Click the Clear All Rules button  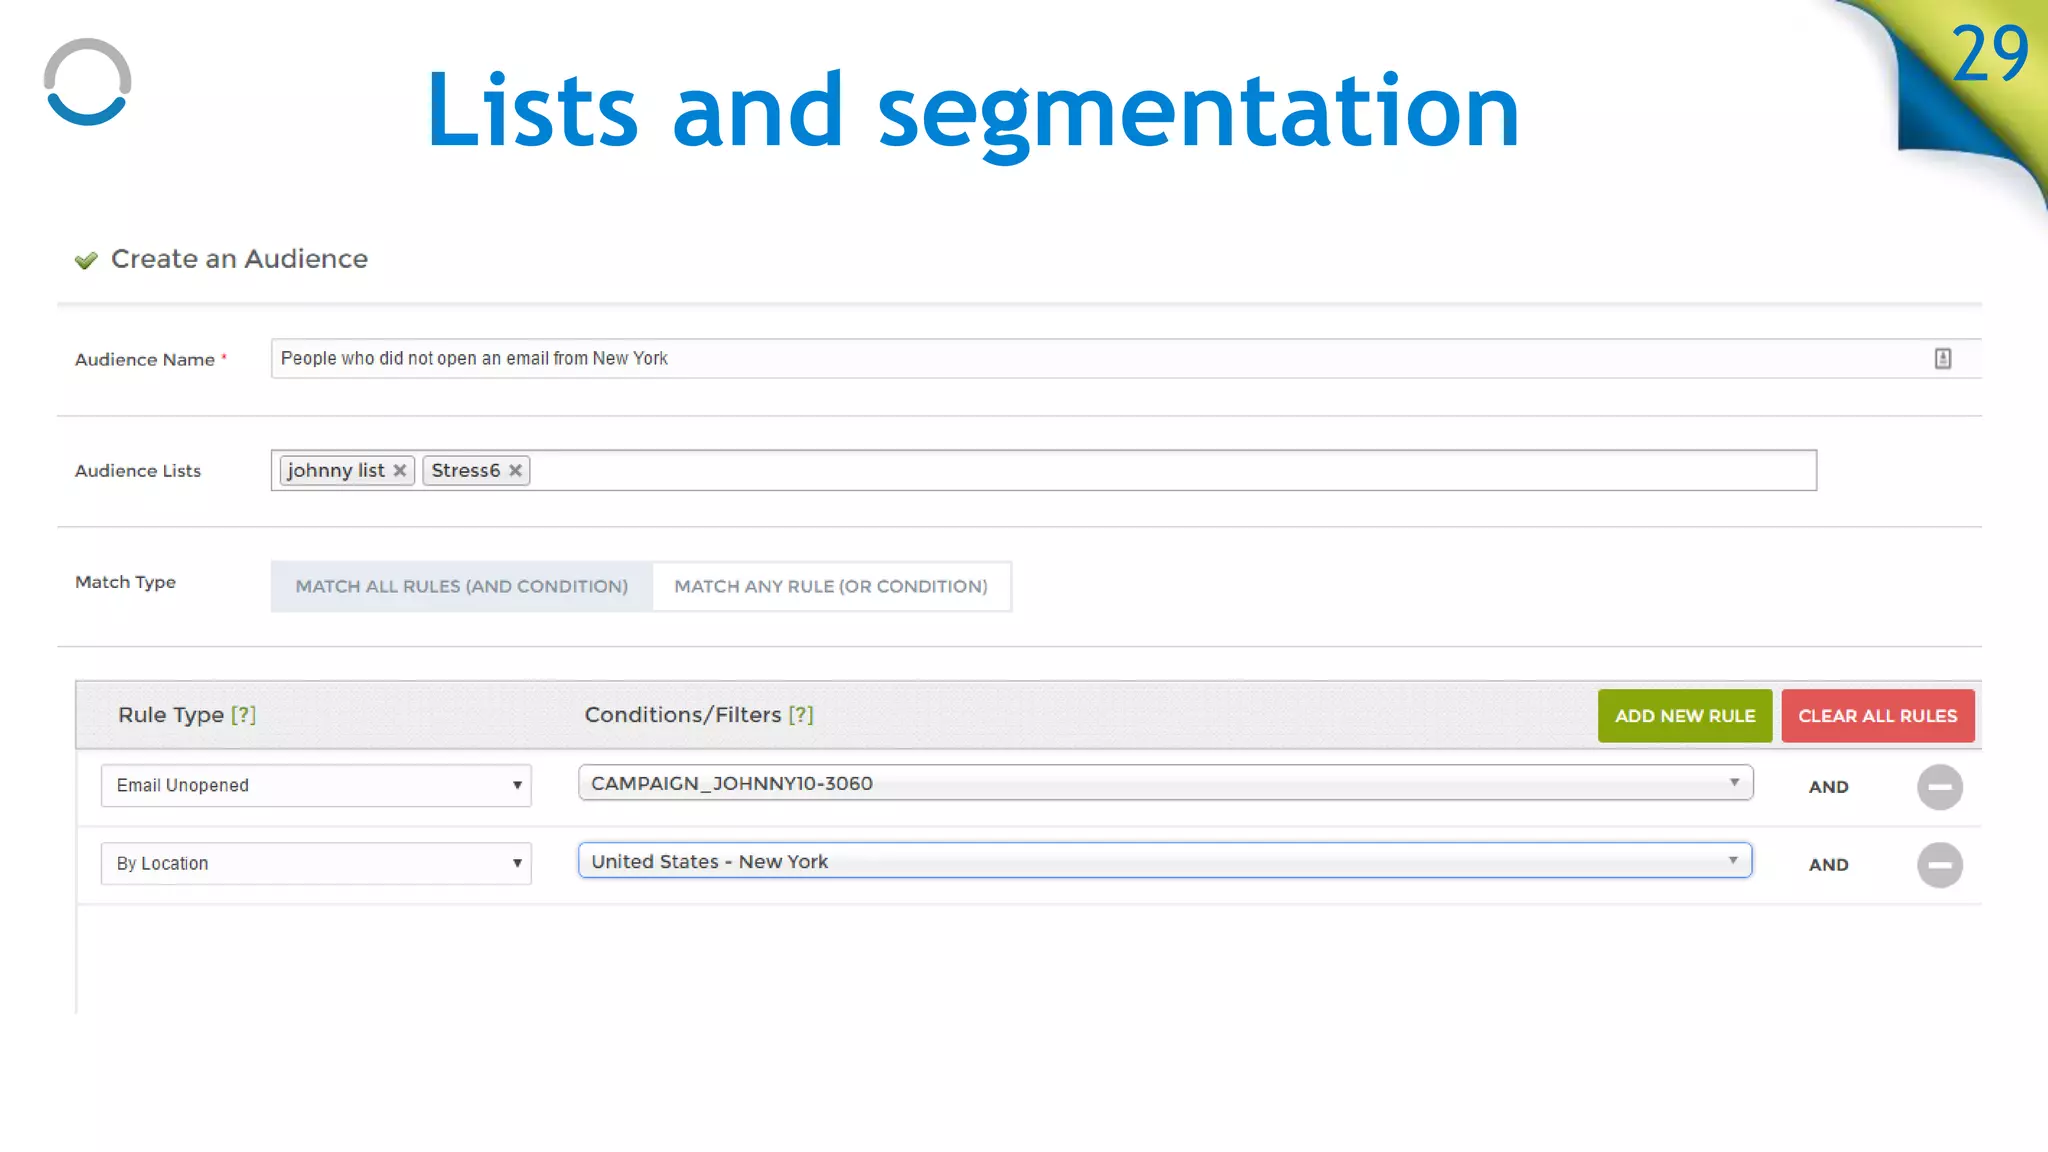(x=1877, y=715)
